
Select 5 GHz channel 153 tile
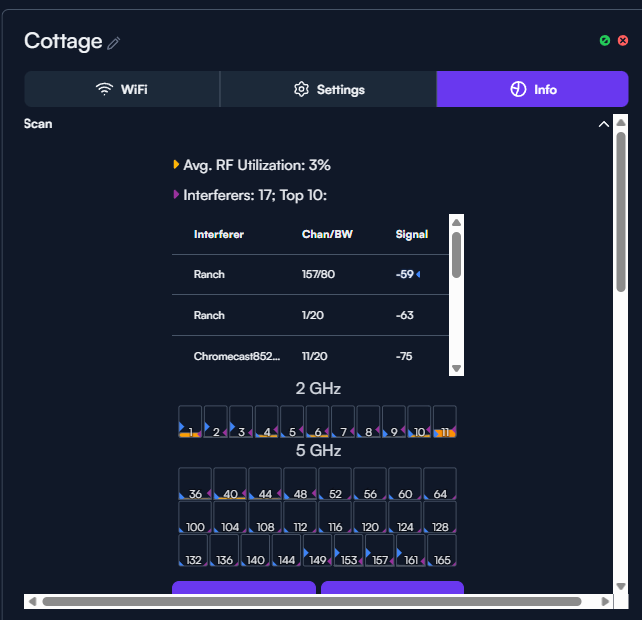[349, 550]
